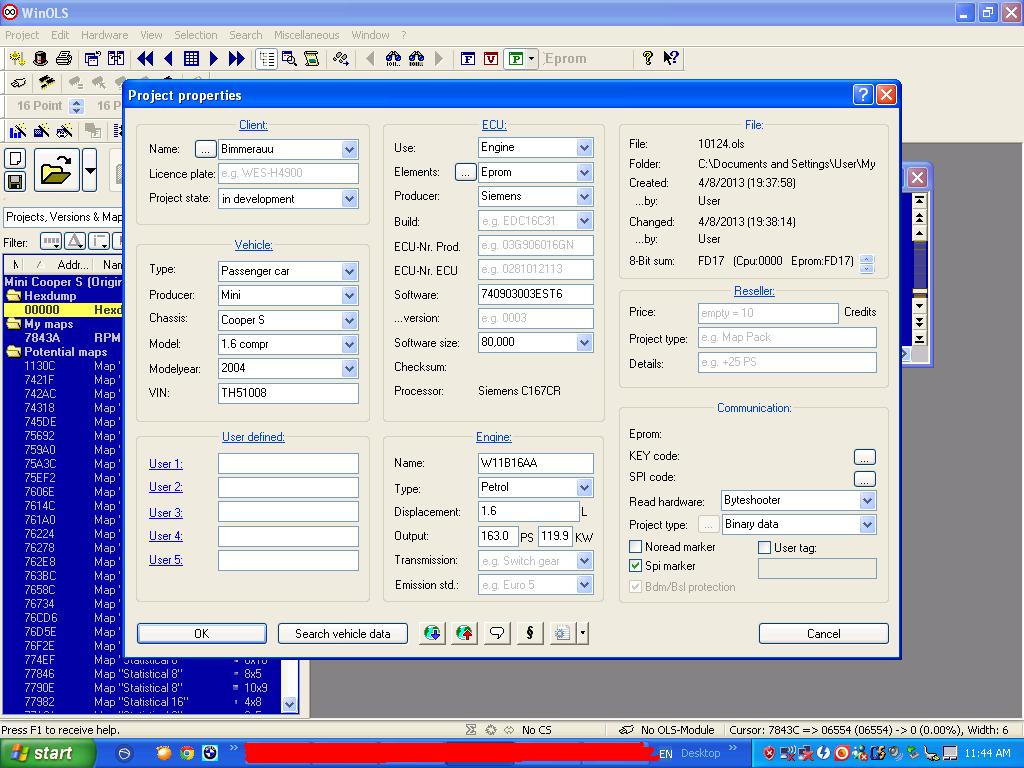This screenshot has width=1024, height=768.
Task: Open project via the folder icon
Action: point(56,171)
